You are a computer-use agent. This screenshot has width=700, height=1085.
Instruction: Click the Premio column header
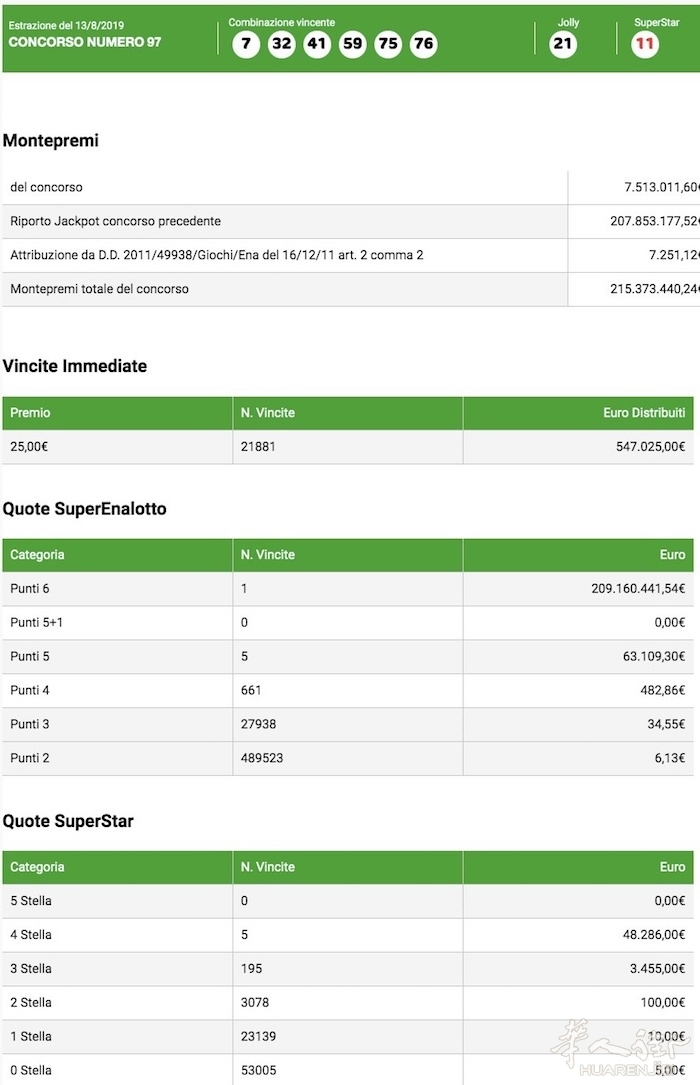point(31,413)
